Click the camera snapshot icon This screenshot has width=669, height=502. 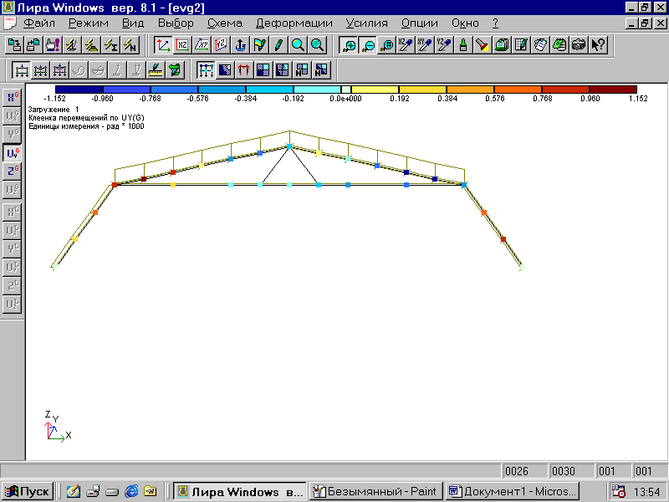(579, 45)
